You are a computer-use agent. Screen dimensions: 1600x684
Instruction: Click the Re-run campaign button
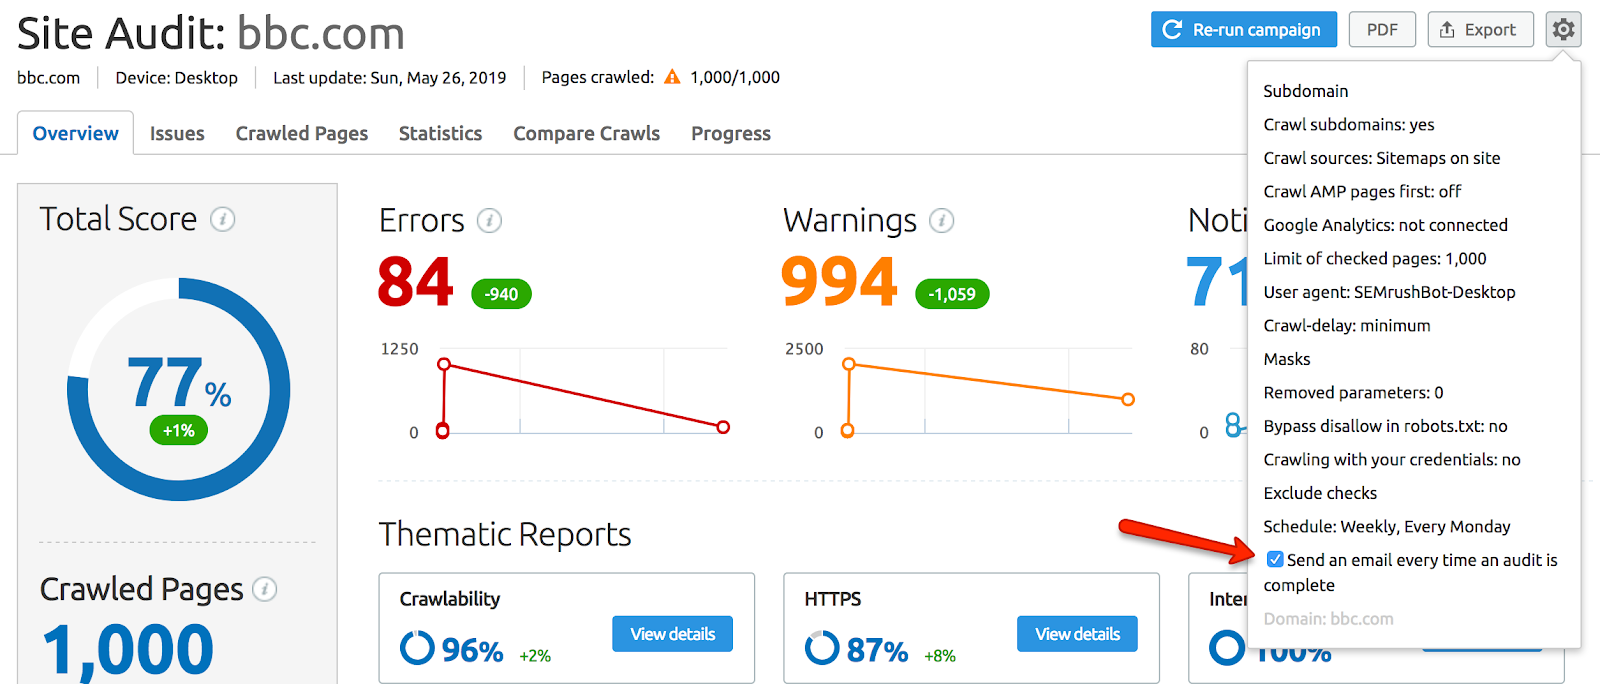(1243, 30)
